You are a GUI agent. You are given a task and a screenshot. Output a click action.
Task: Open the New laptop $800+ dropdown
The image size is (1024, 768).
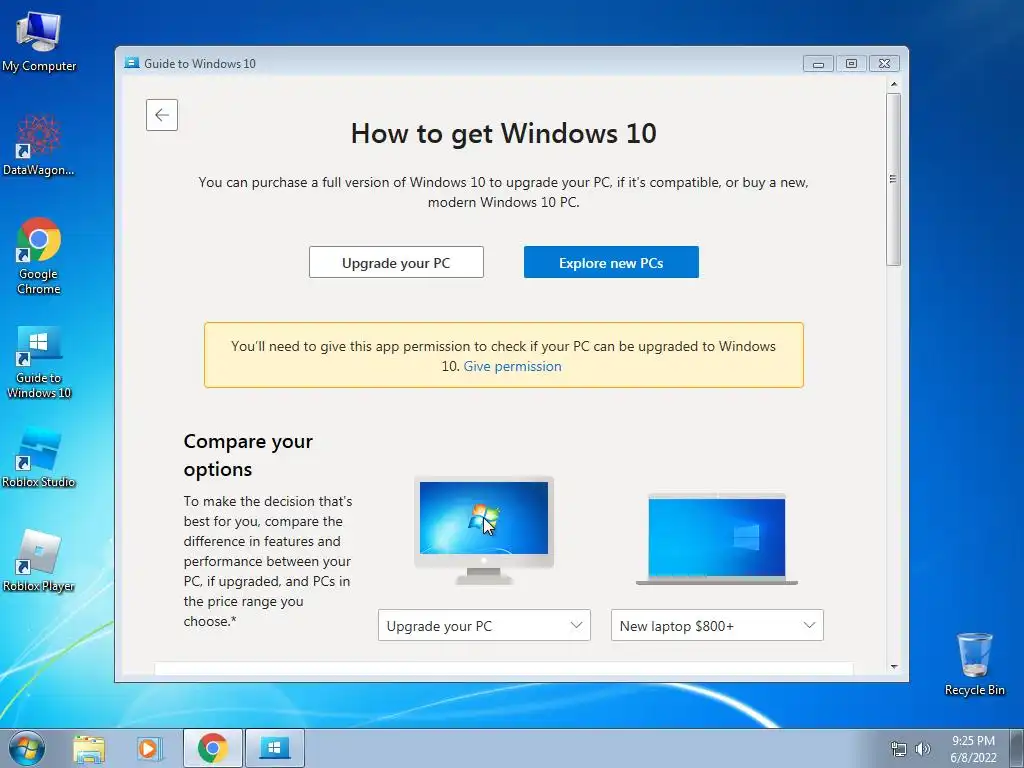pos(717,626)
